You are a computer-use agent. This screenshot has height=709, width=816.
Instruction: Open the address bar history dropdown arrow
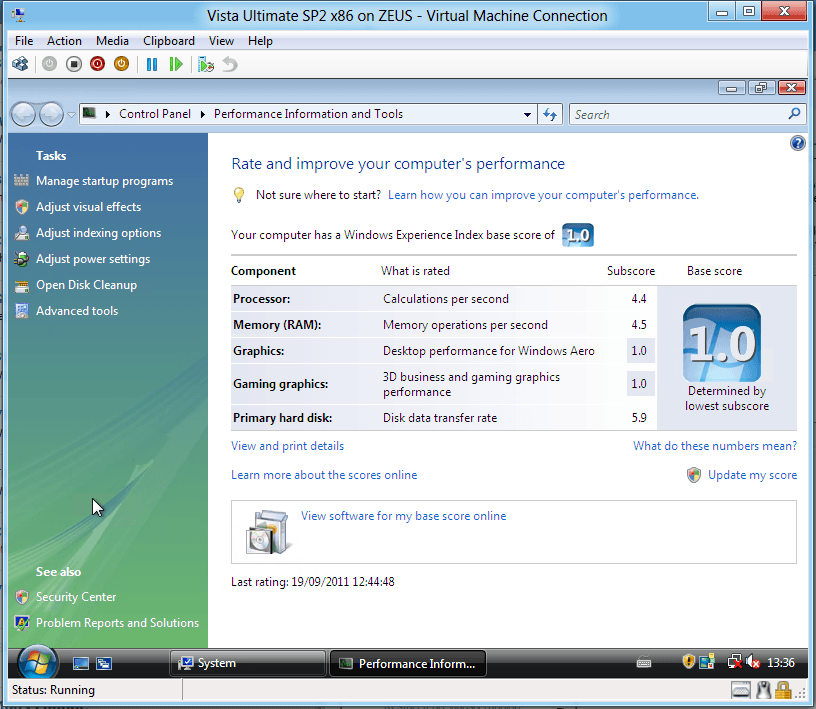[528, 115]
